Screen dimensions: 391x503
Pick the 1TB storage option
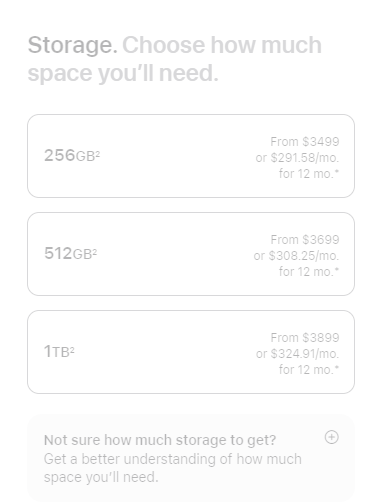click(x=191, y=352)
